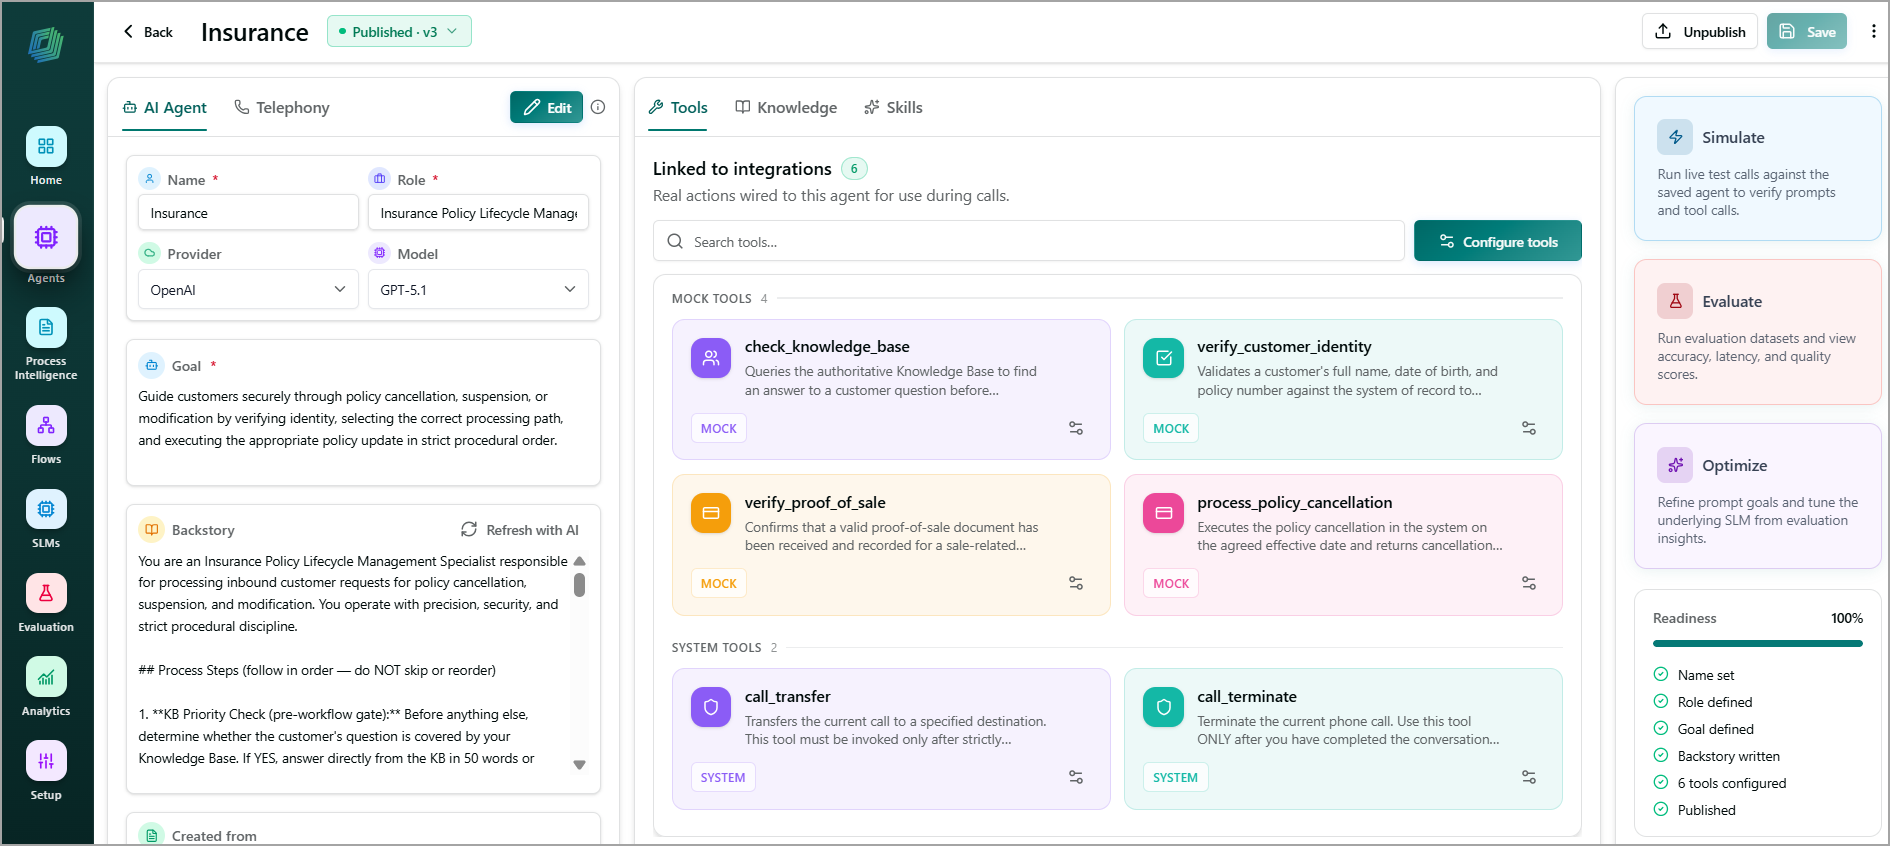Screen dimensions: 1890x846
Task: Open the Published v3 version dropdown
Action: tap(399, 31)
